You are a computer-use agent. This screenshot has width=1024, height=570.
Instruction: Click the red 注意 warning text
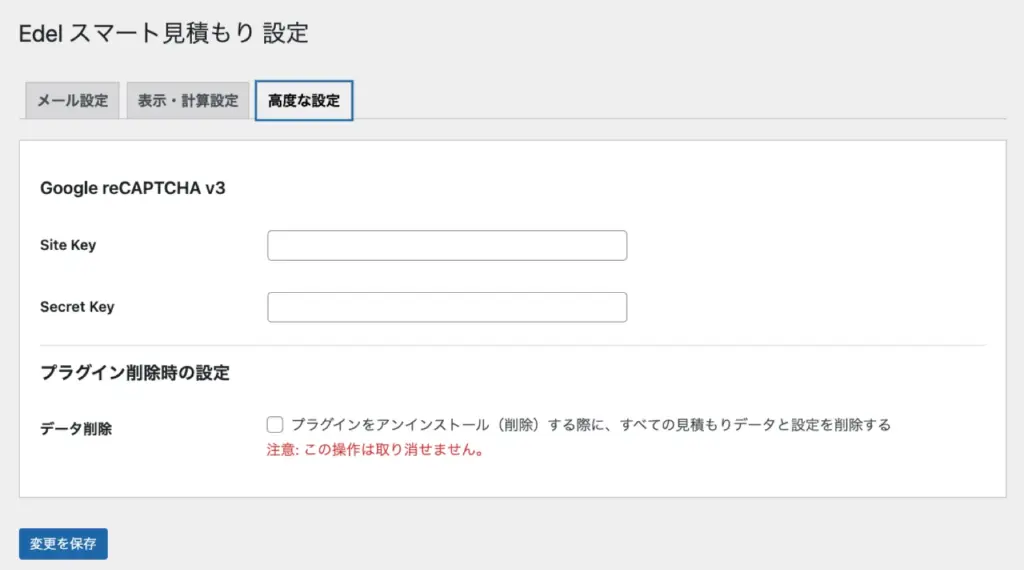(376, 450)
